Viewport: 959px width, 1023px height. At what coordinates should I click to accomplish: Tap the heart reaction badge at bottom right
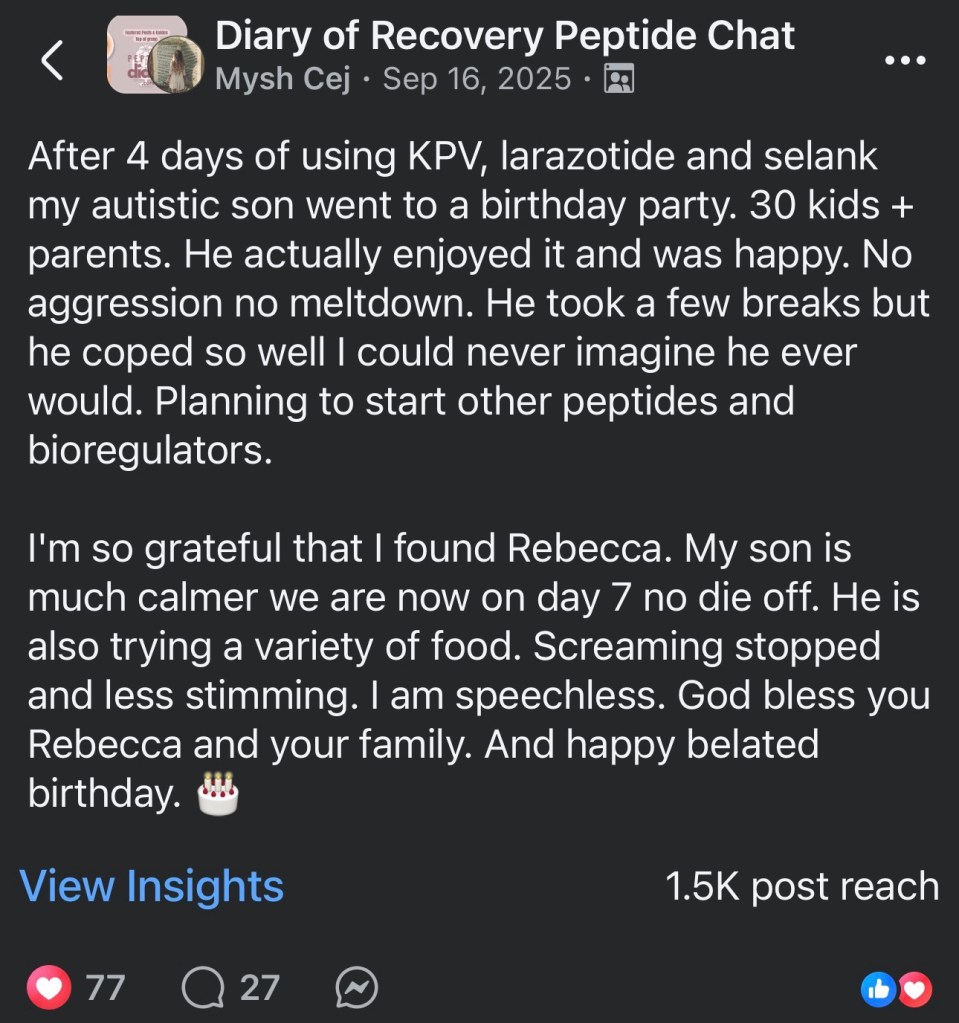pyautogui.click(x=915, y=988)
